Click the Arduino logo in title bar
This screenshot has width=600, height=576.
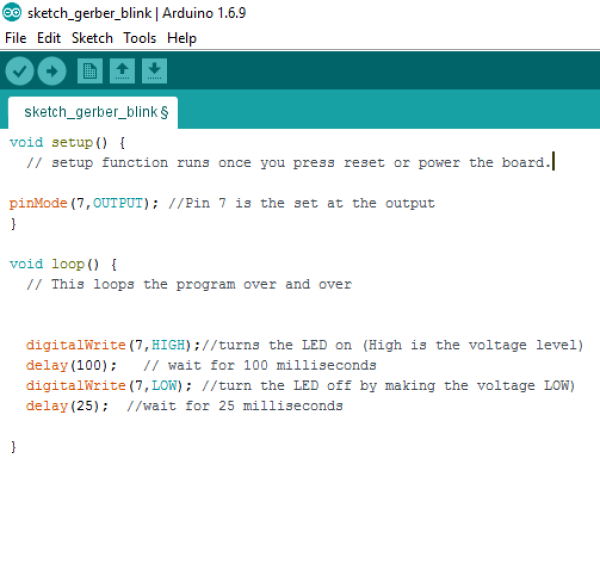click(12, 12)
